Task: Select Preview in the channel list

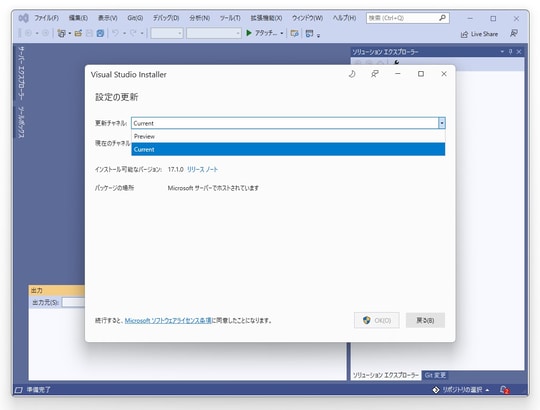Action: point(288,136)
